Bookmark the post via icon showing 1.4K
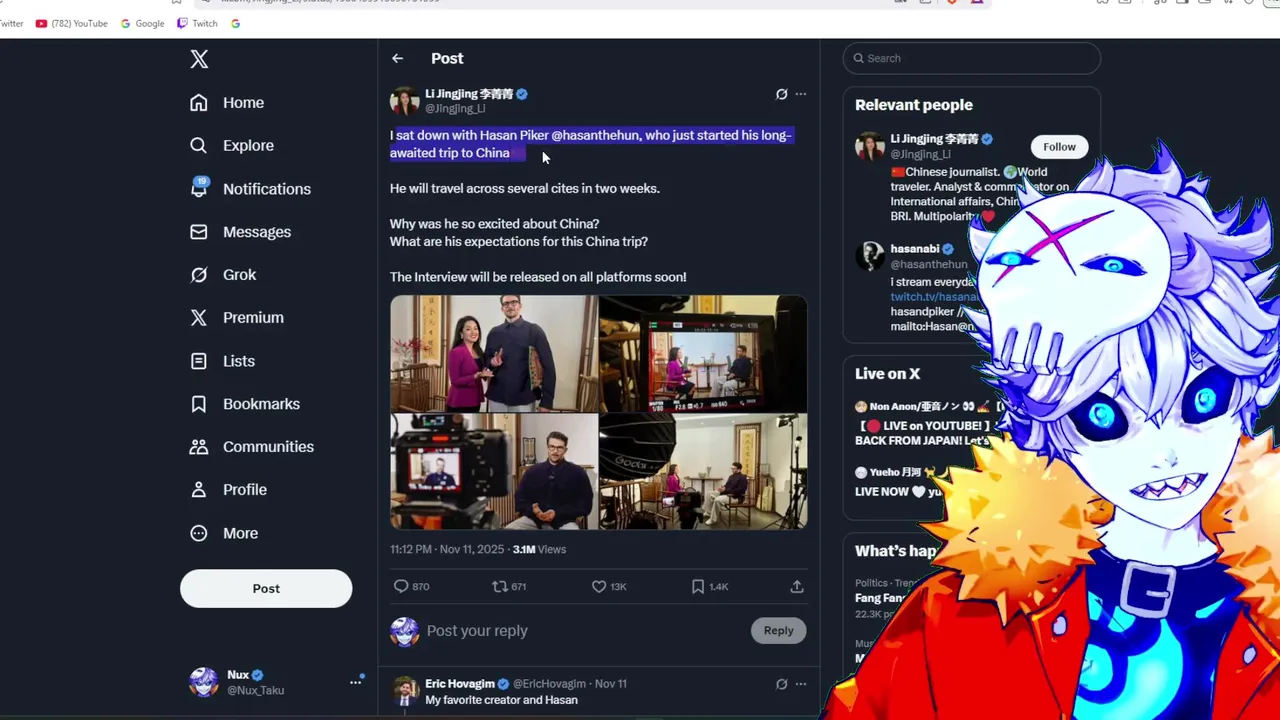Image resolution: width=1280 pixels, height=720 pixels. coord(698,587)
